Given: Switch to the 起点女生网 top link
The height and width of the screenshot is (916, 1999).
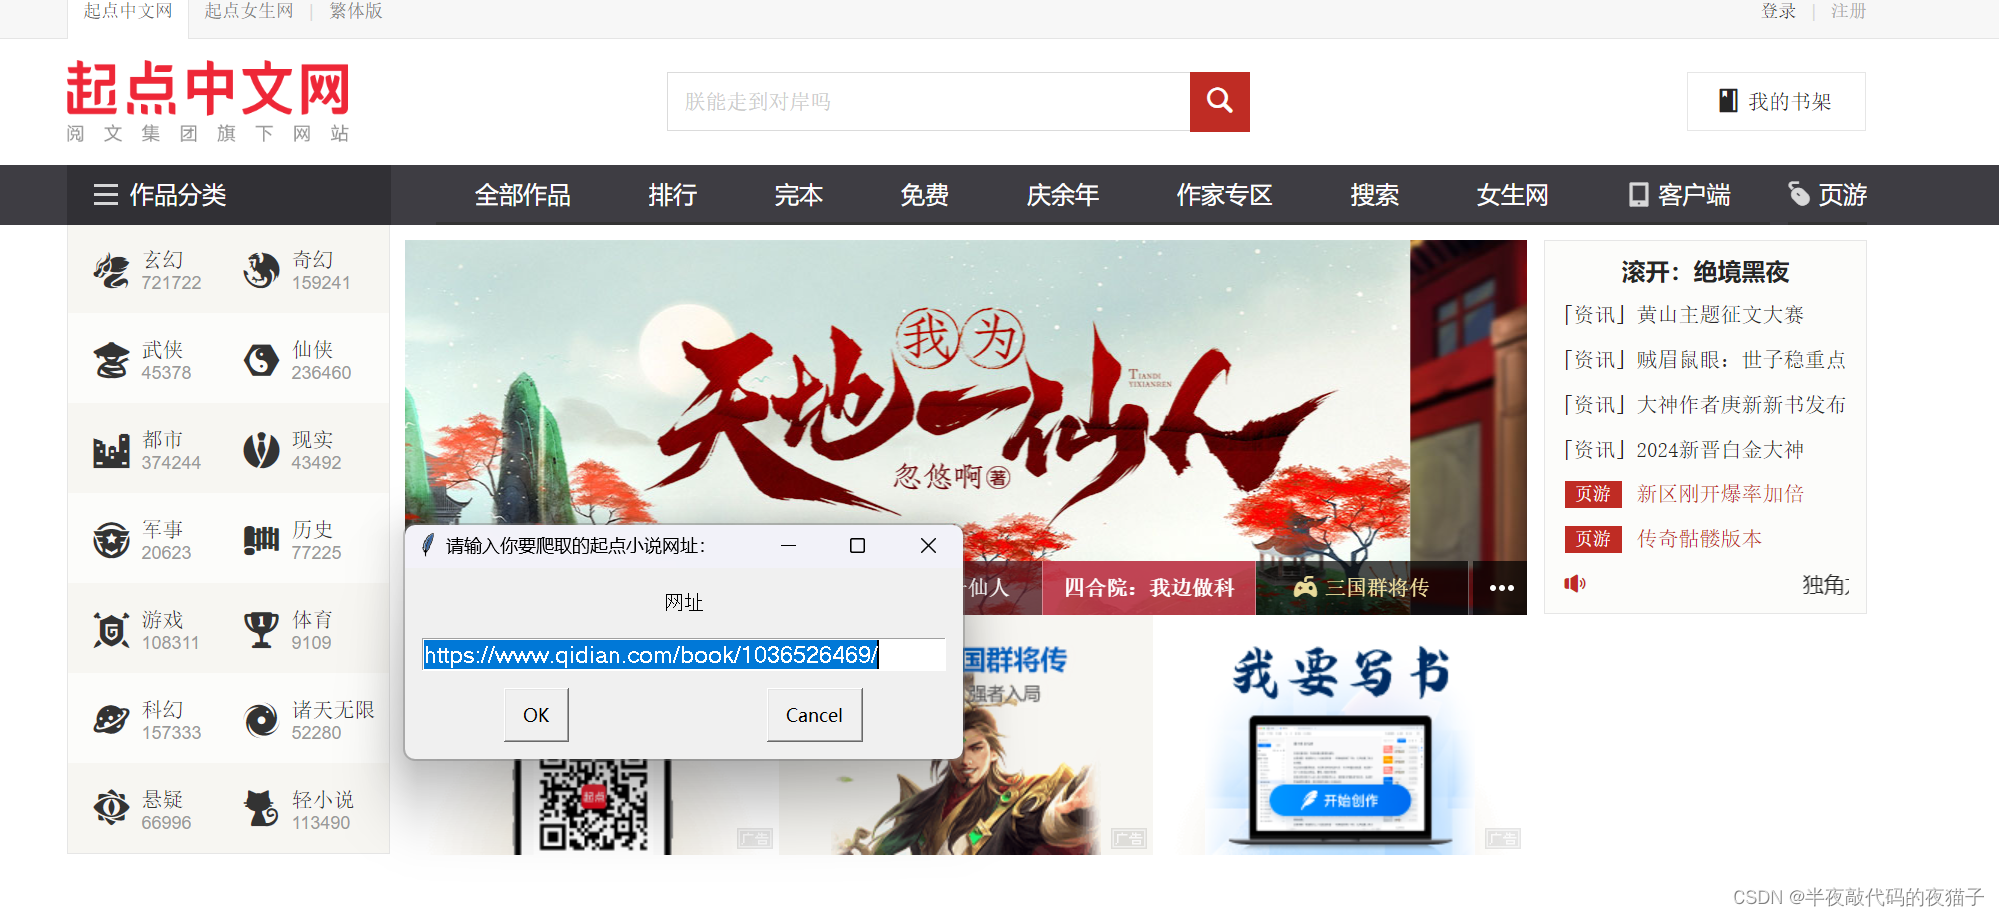Looking at the screenshot, I should (249, 11).
